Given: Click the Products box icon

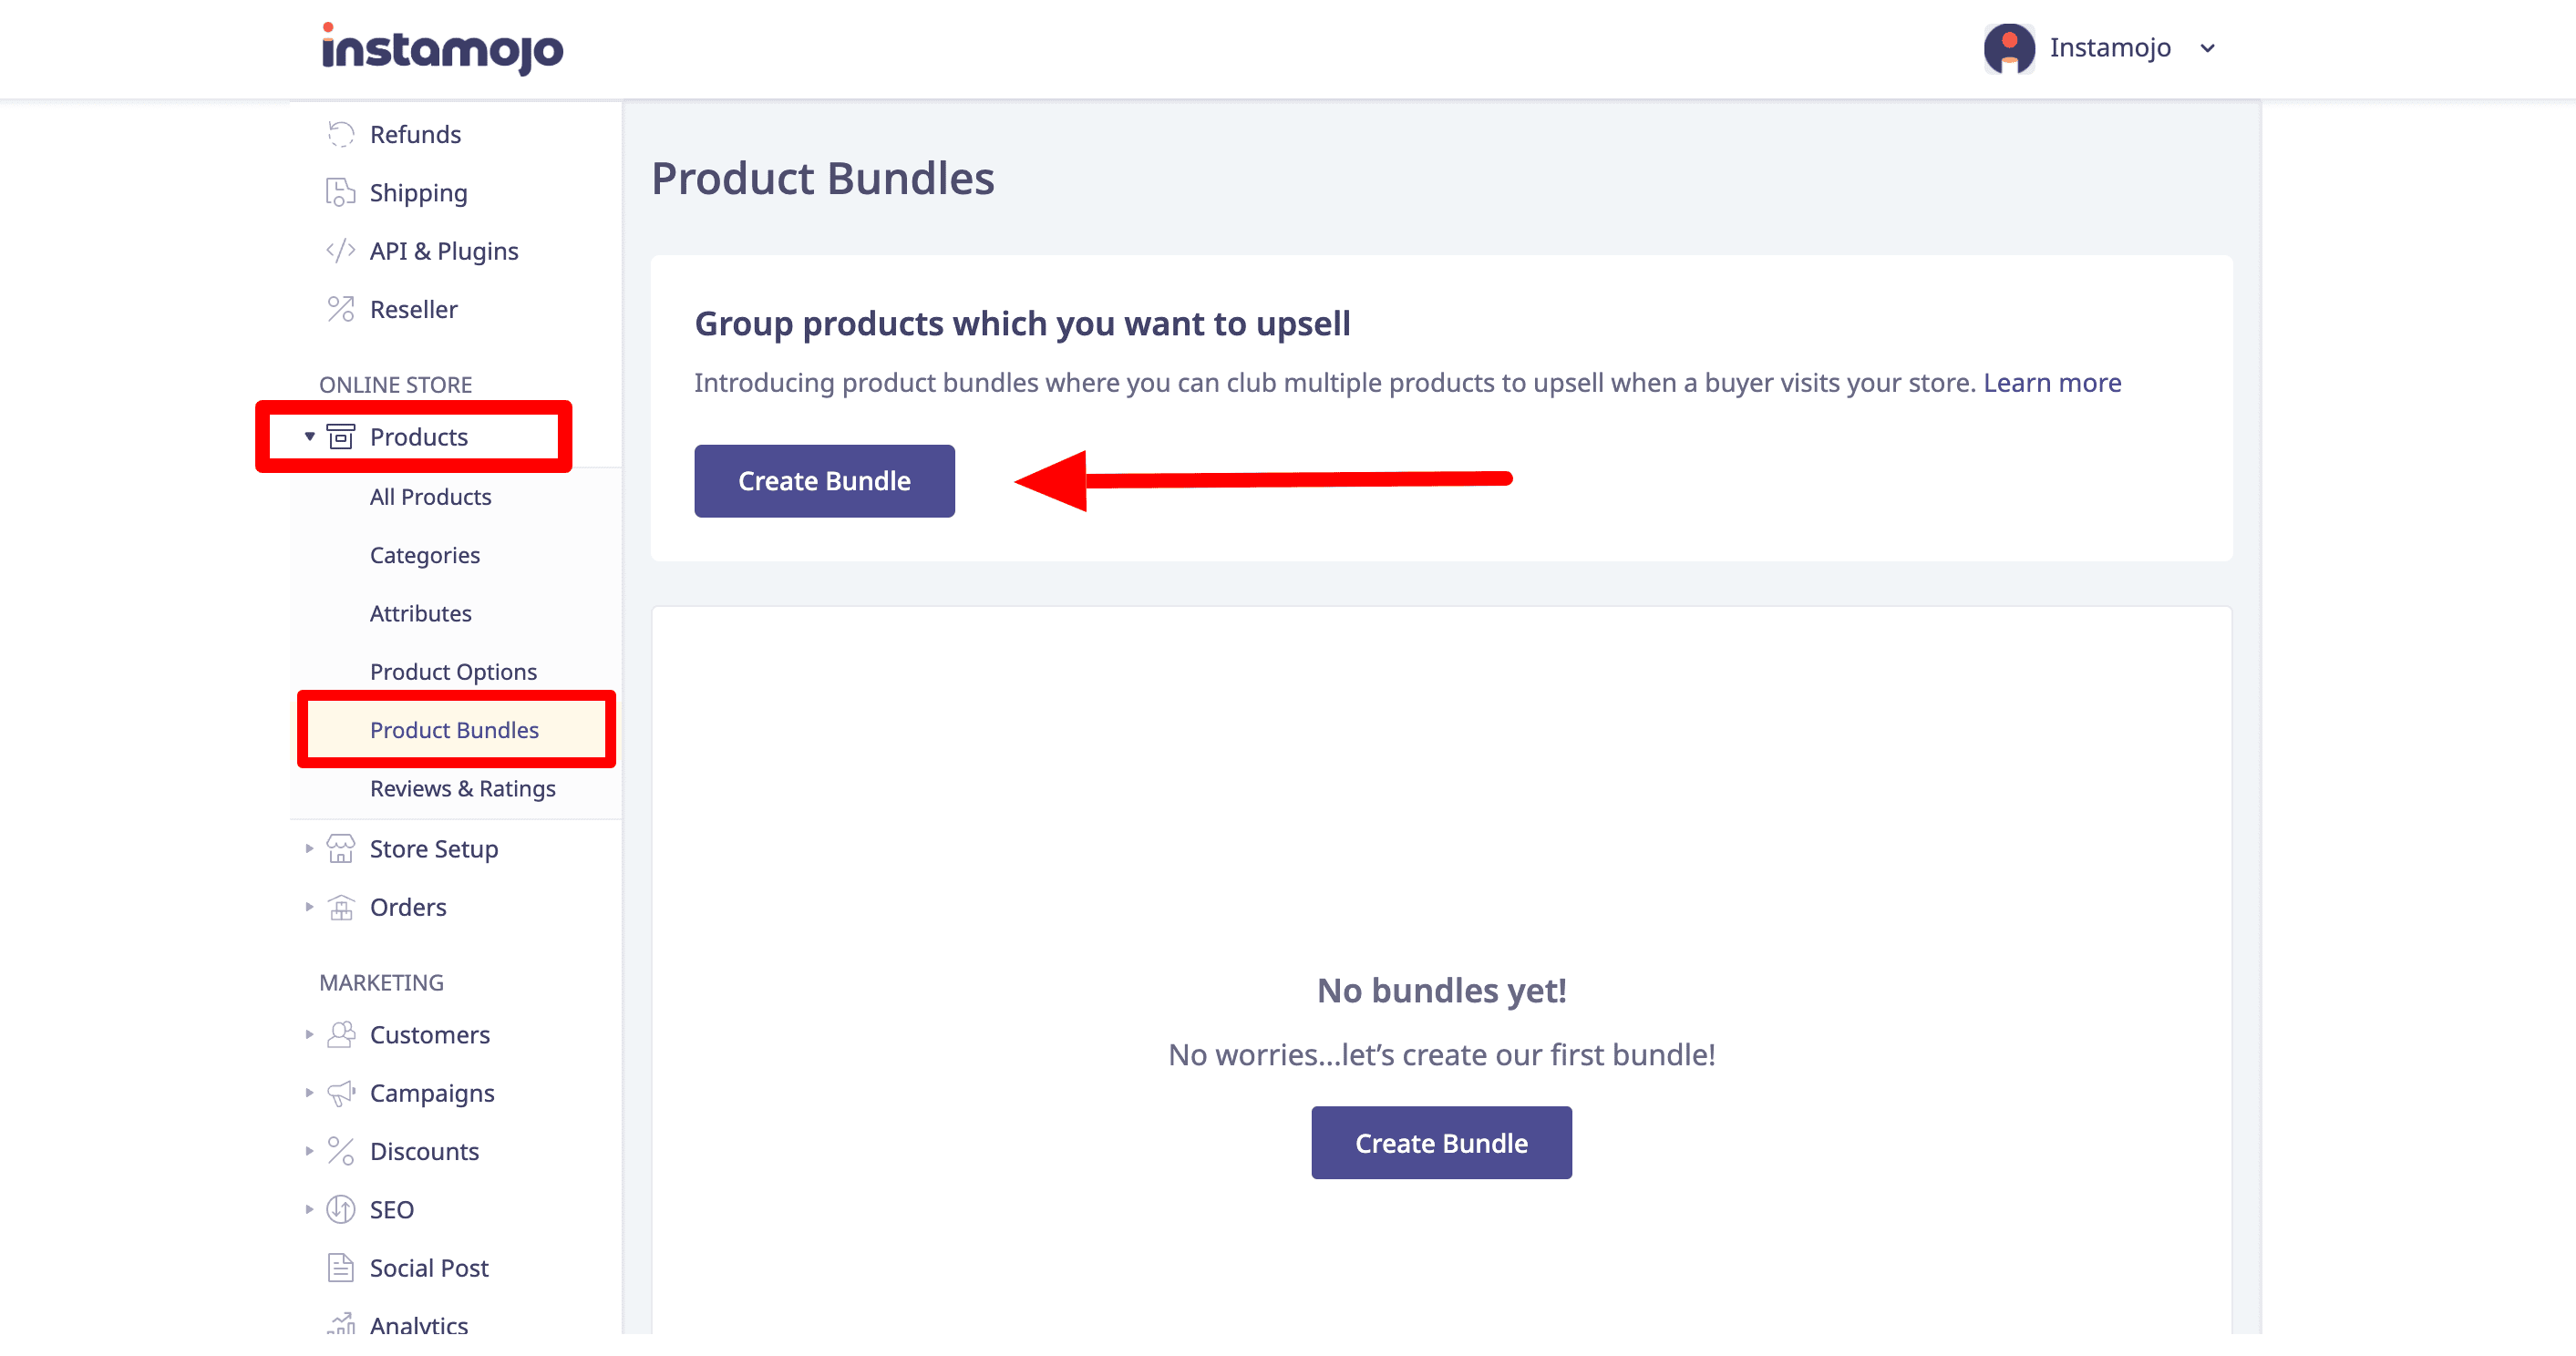Looking at the screenshot, I should coord(341,436).
